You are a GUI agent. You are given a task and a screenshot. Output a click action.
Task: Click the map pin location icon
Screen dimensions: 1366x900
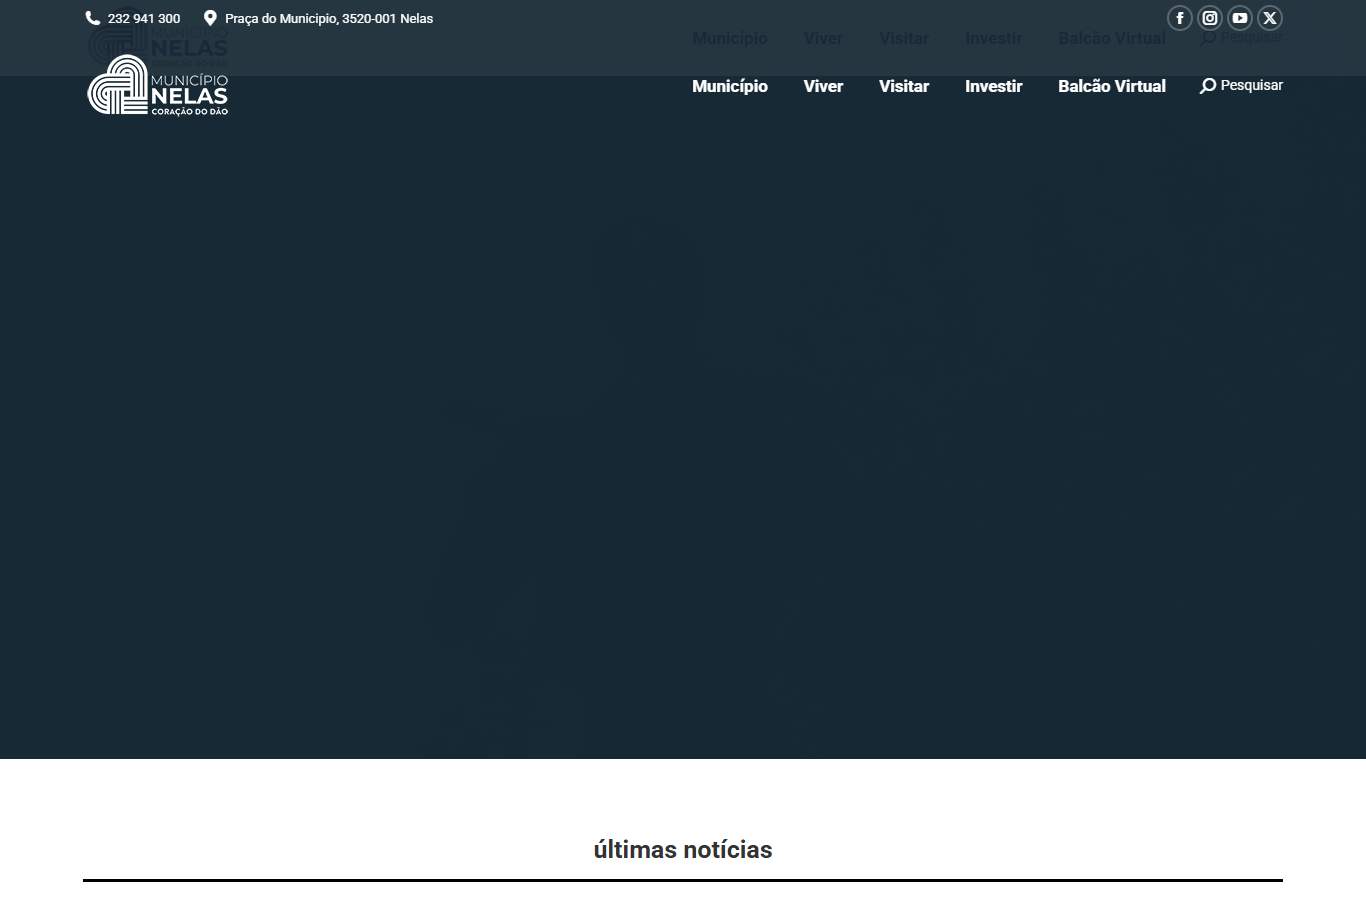pos(210,18)
